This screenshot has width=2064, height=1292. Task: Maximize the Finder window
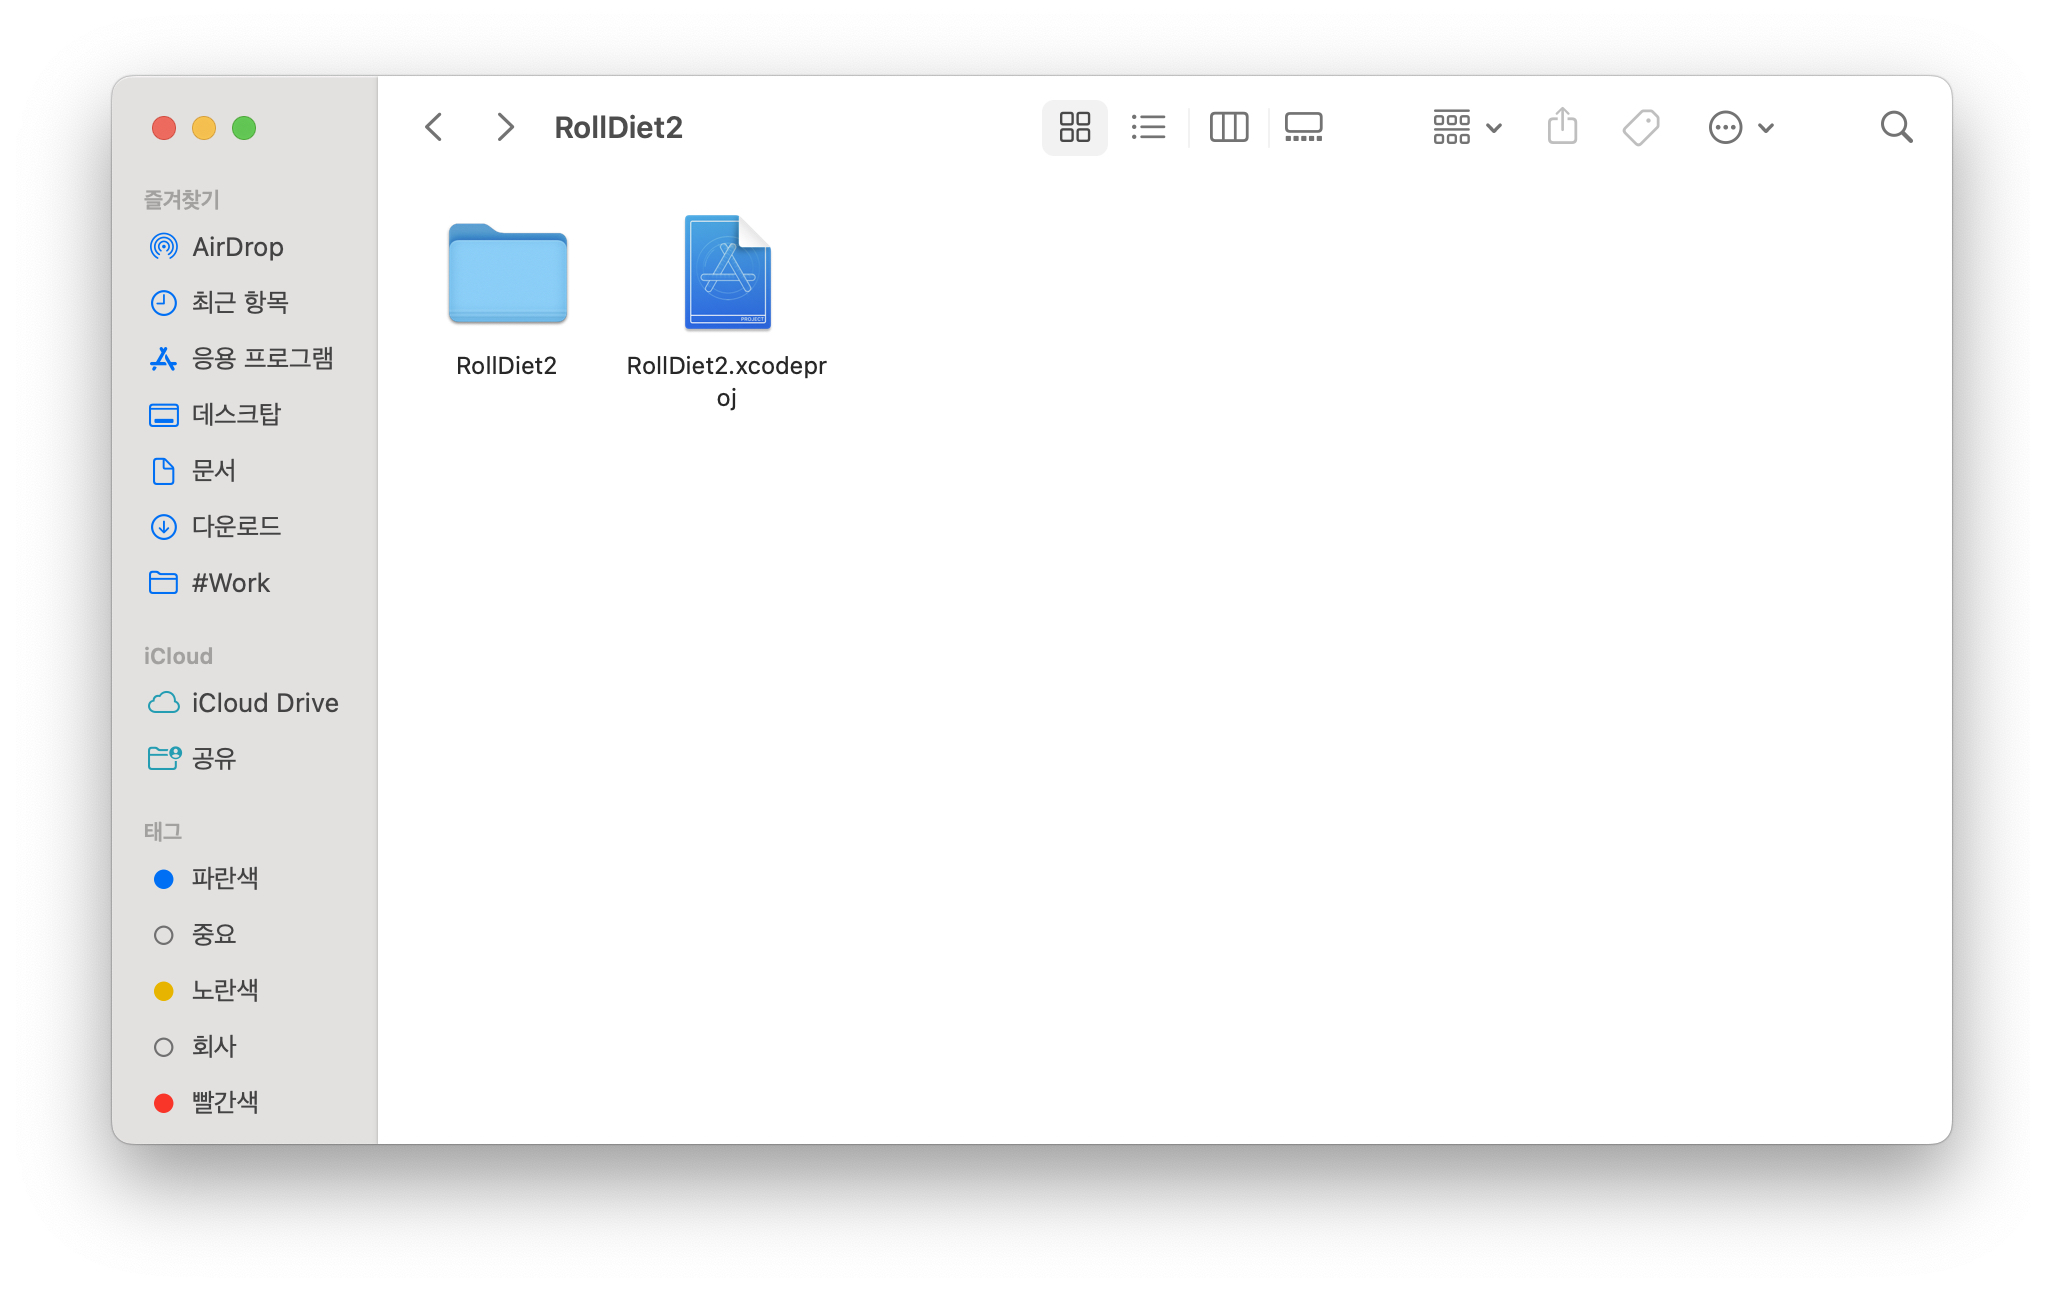pos(244,128)
